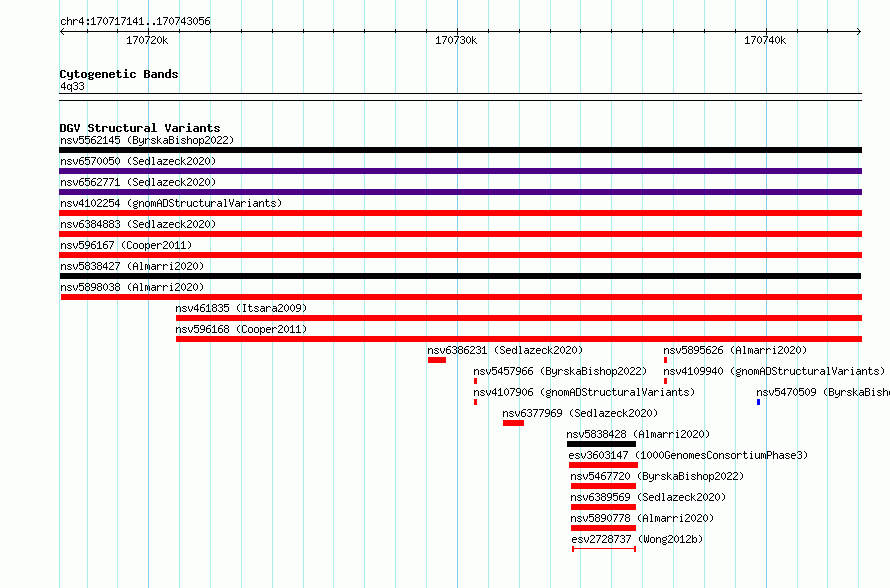Screen dimensions: 890x588
Task: Select the small blue nsv5470509 marker
Action: point(758,402)
